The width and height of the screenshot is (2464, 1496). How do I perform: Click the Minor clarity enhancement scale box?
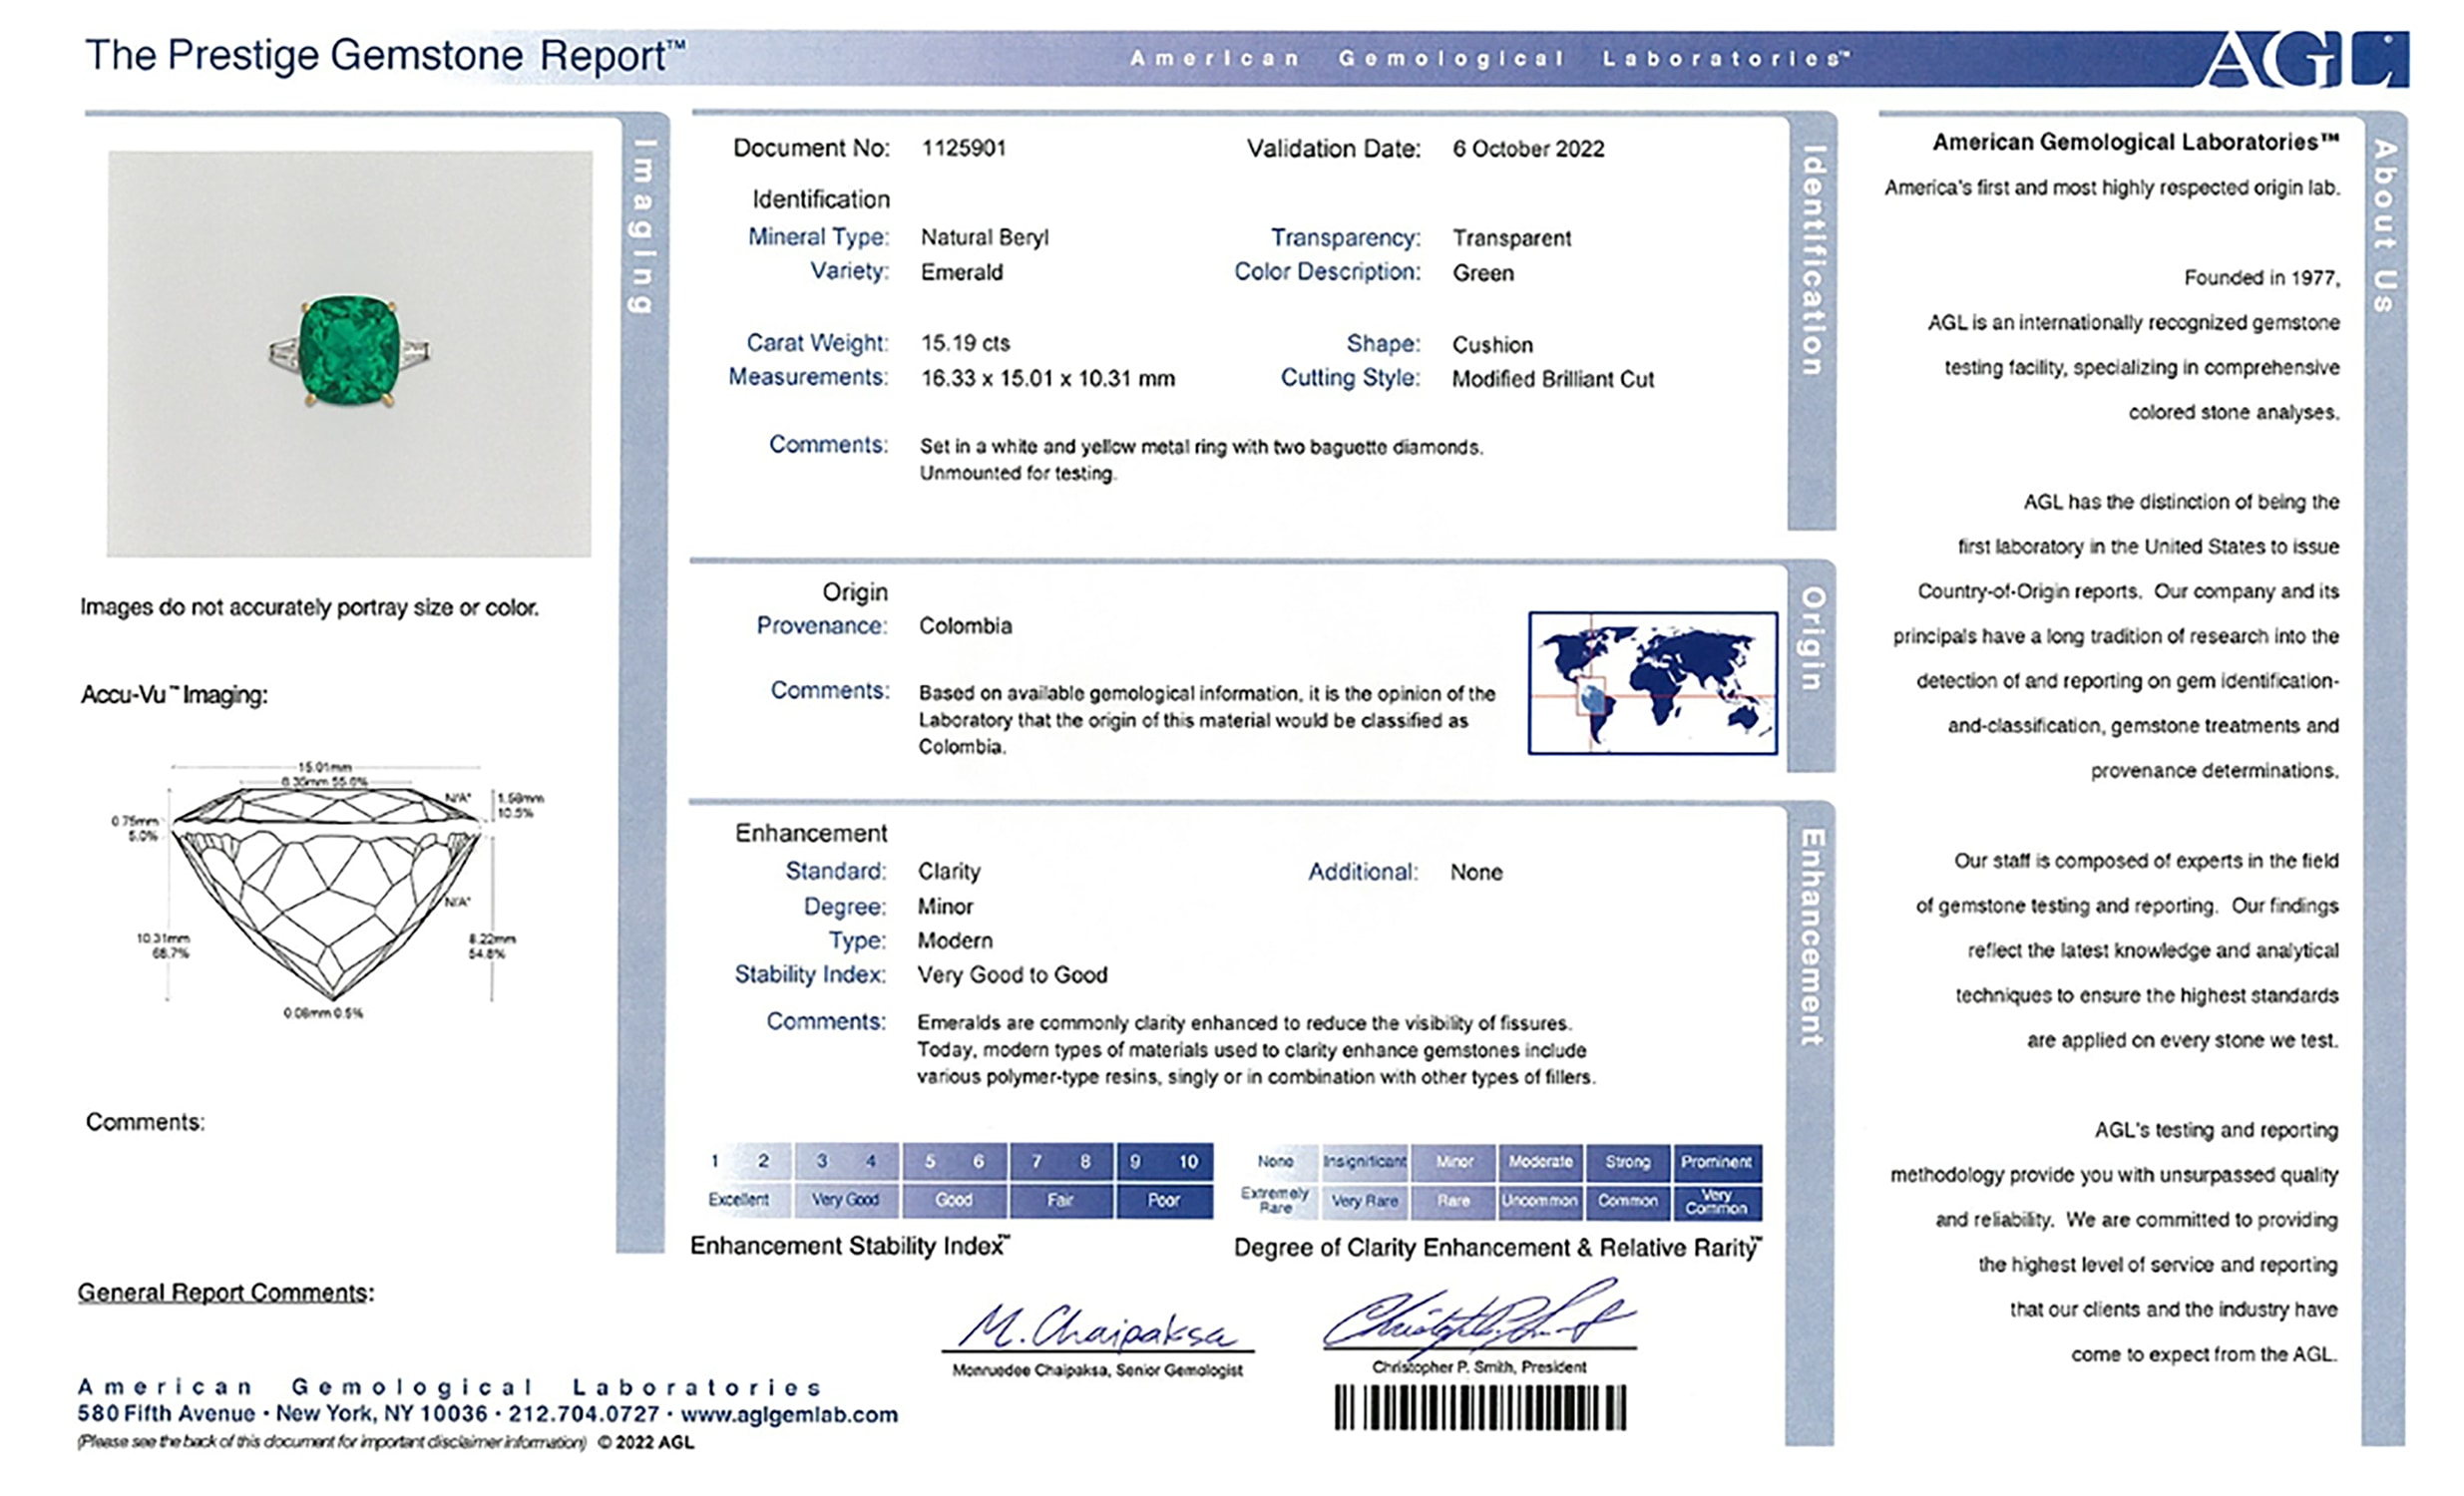[x=1454, y=1162]
